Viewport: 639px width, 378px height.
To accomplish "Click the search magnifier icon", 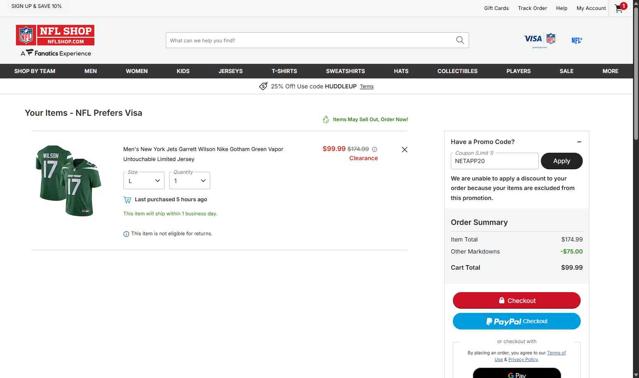I will tap(460, 40).
